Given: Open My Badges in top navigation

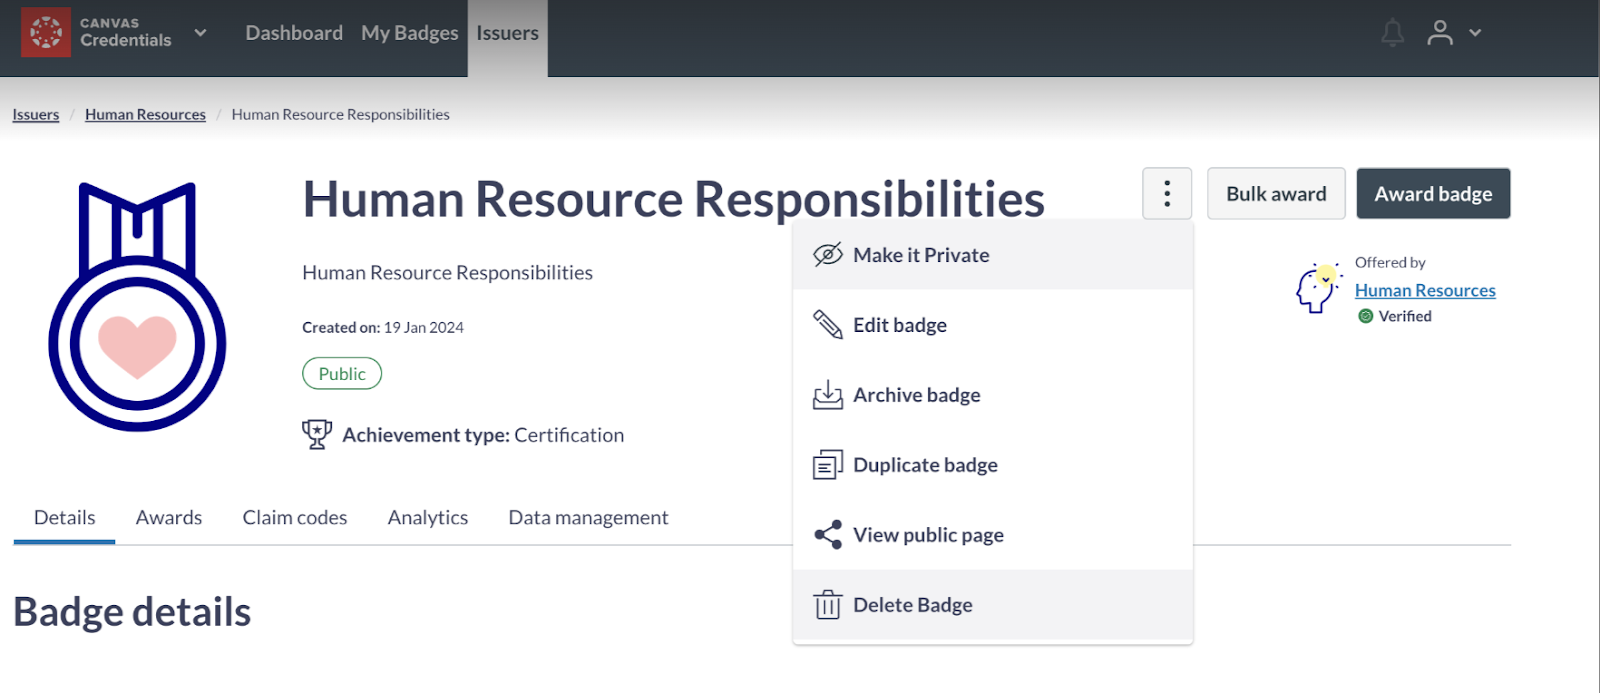Looking at the screenshot, I should click(x=410, y=33).
